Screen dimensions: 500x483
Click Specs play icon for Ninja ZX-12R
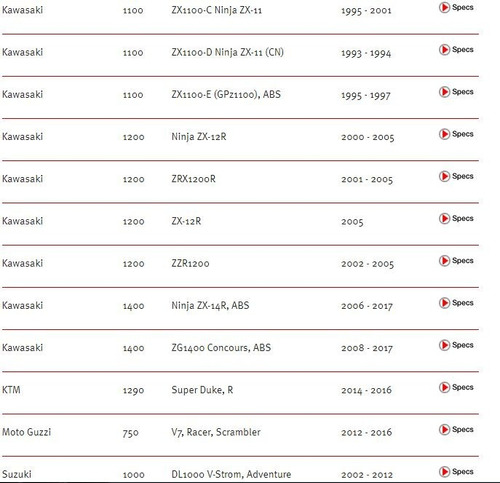pos(444,134)
